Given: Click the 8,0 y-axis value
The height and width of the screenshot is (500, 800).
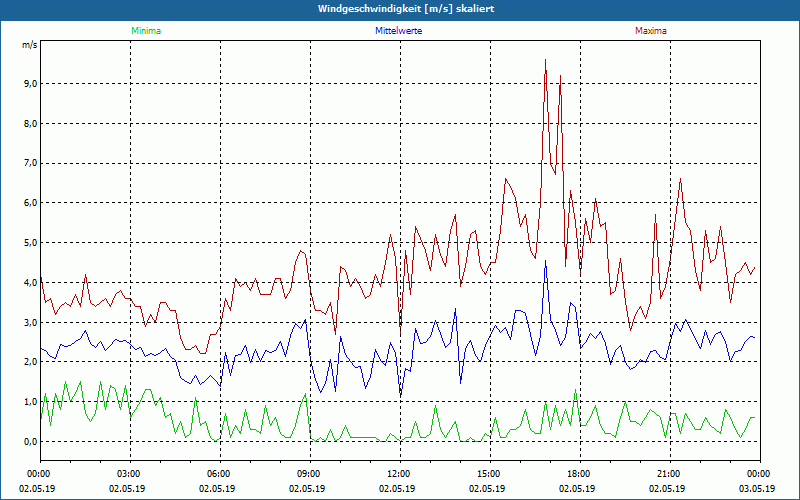Looking at the screenshot, I should point(31,123).
